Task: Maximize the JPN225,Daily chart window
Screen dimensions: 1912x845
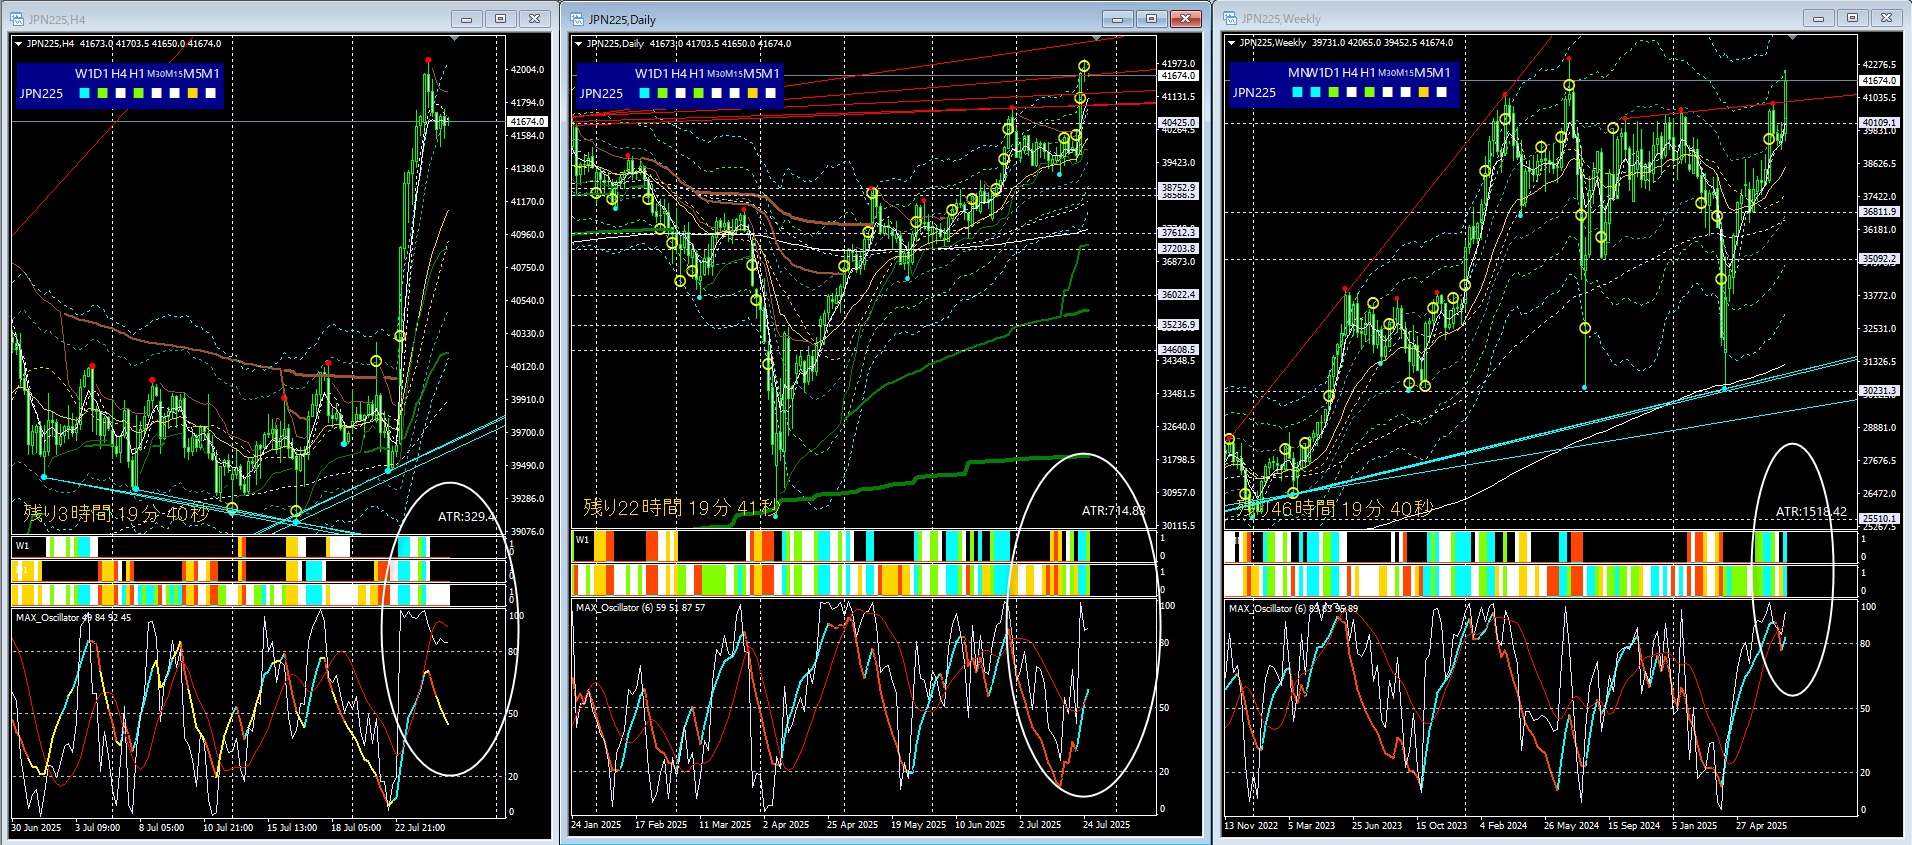Action: pos(1152,19)
